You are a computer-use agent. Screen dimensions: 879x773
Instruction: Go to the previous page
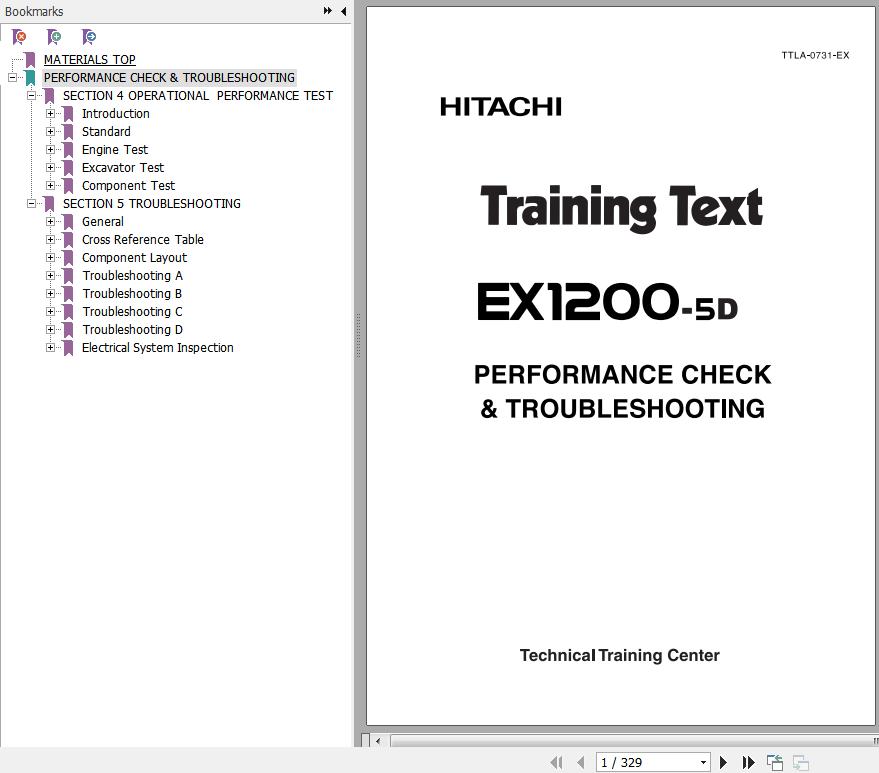[x=580, y=762]
